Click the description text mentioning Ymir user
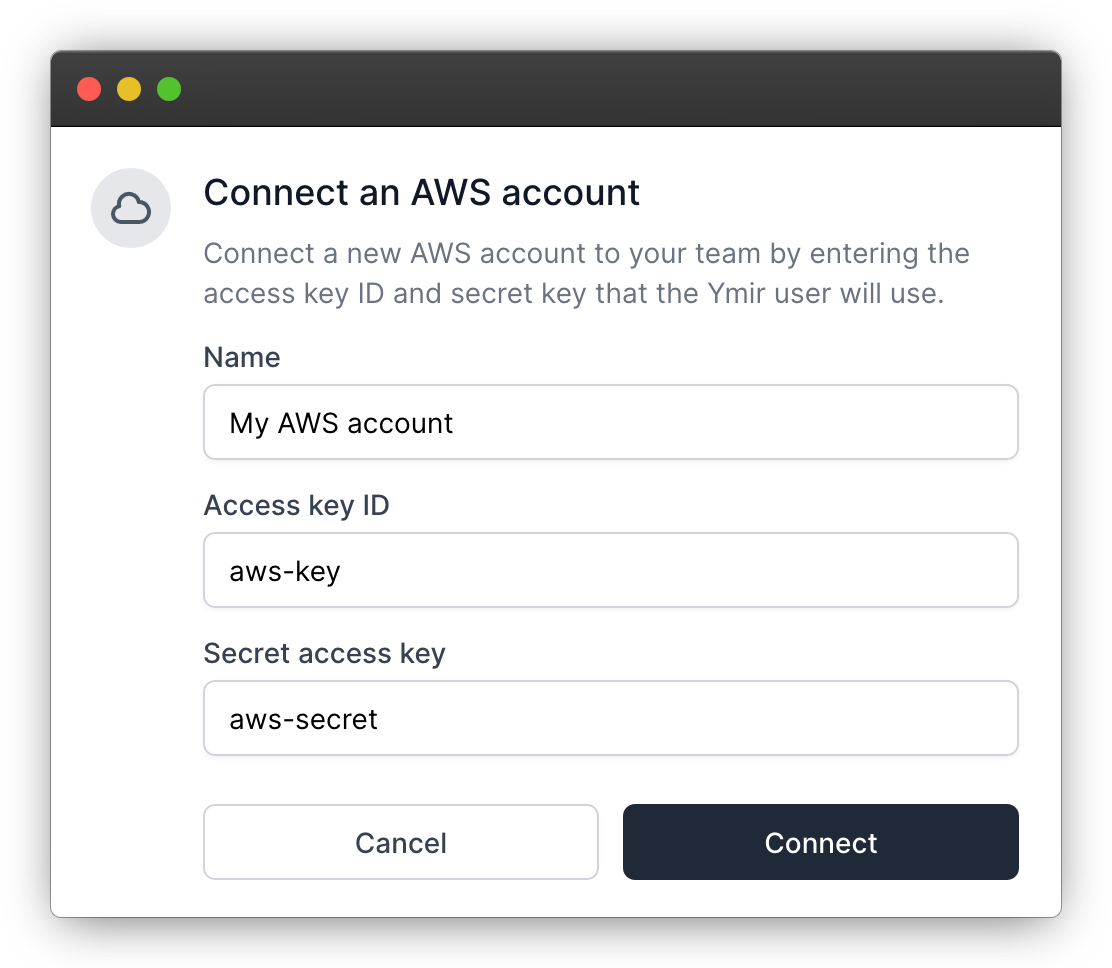This screenshot has height=968, width=1112. pos(586,273)
